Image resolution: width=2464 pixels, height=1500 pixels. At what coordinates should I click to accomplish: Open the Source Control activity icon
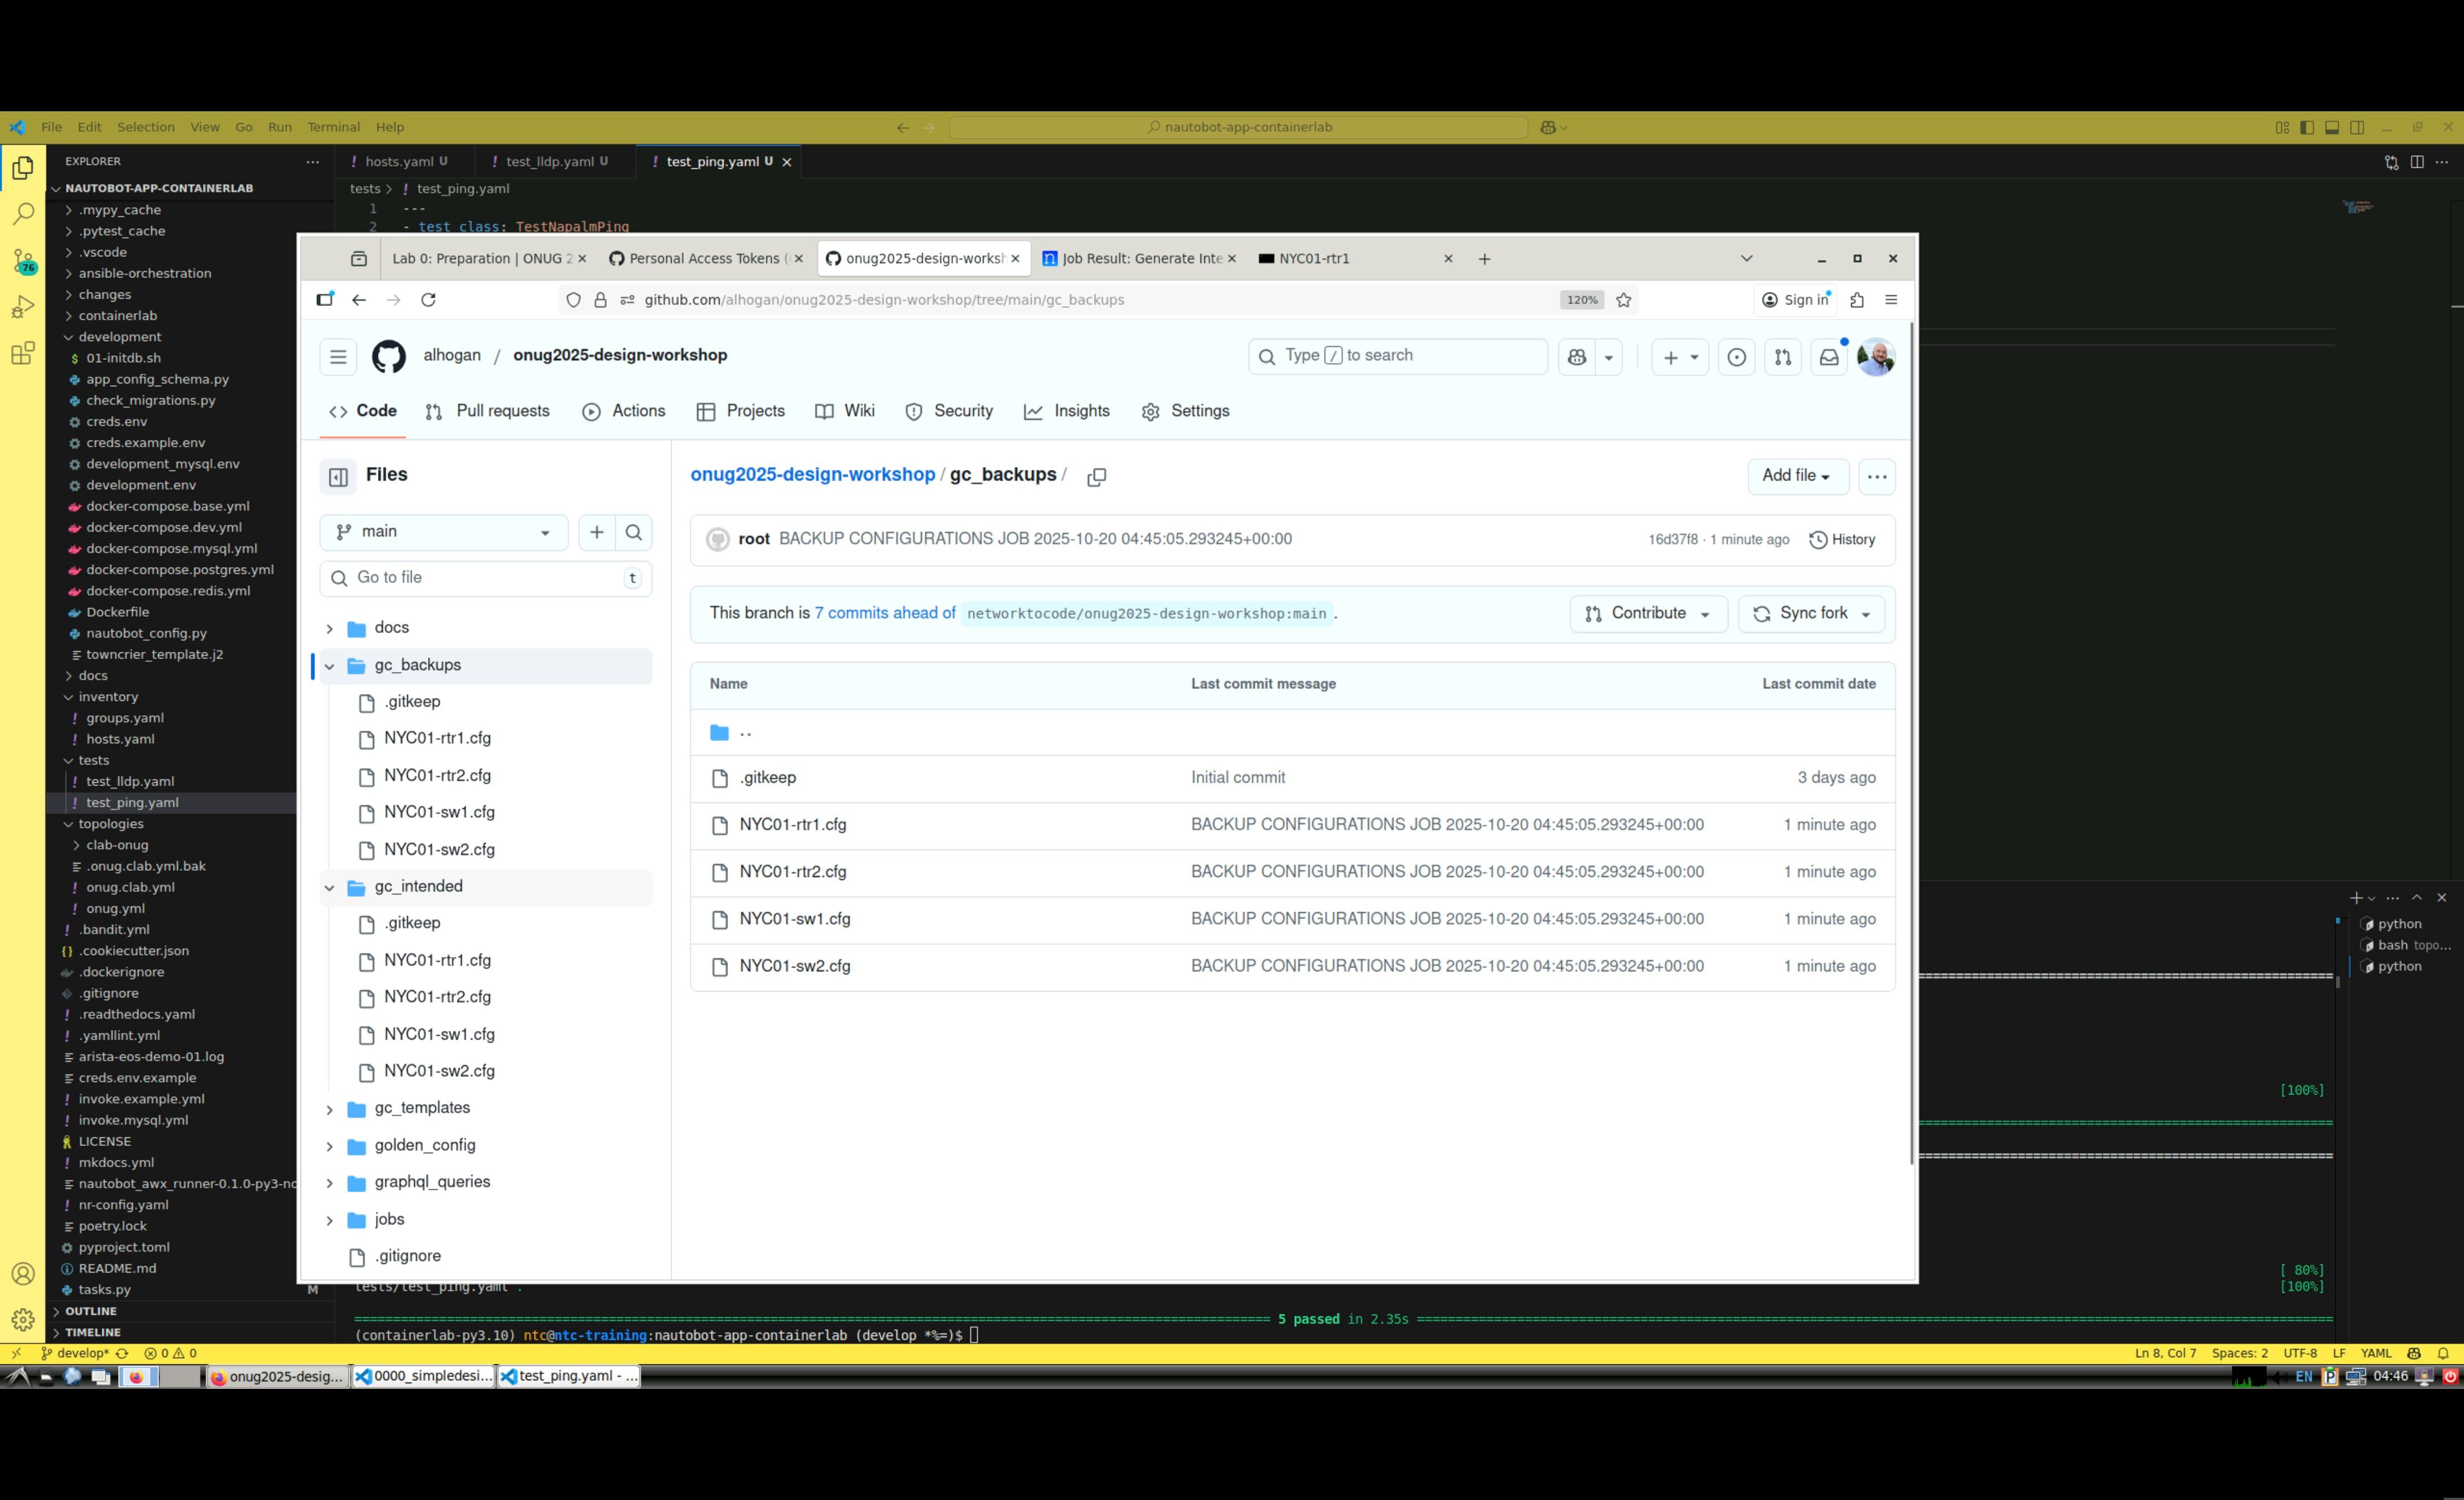click(x=23, y=261)
